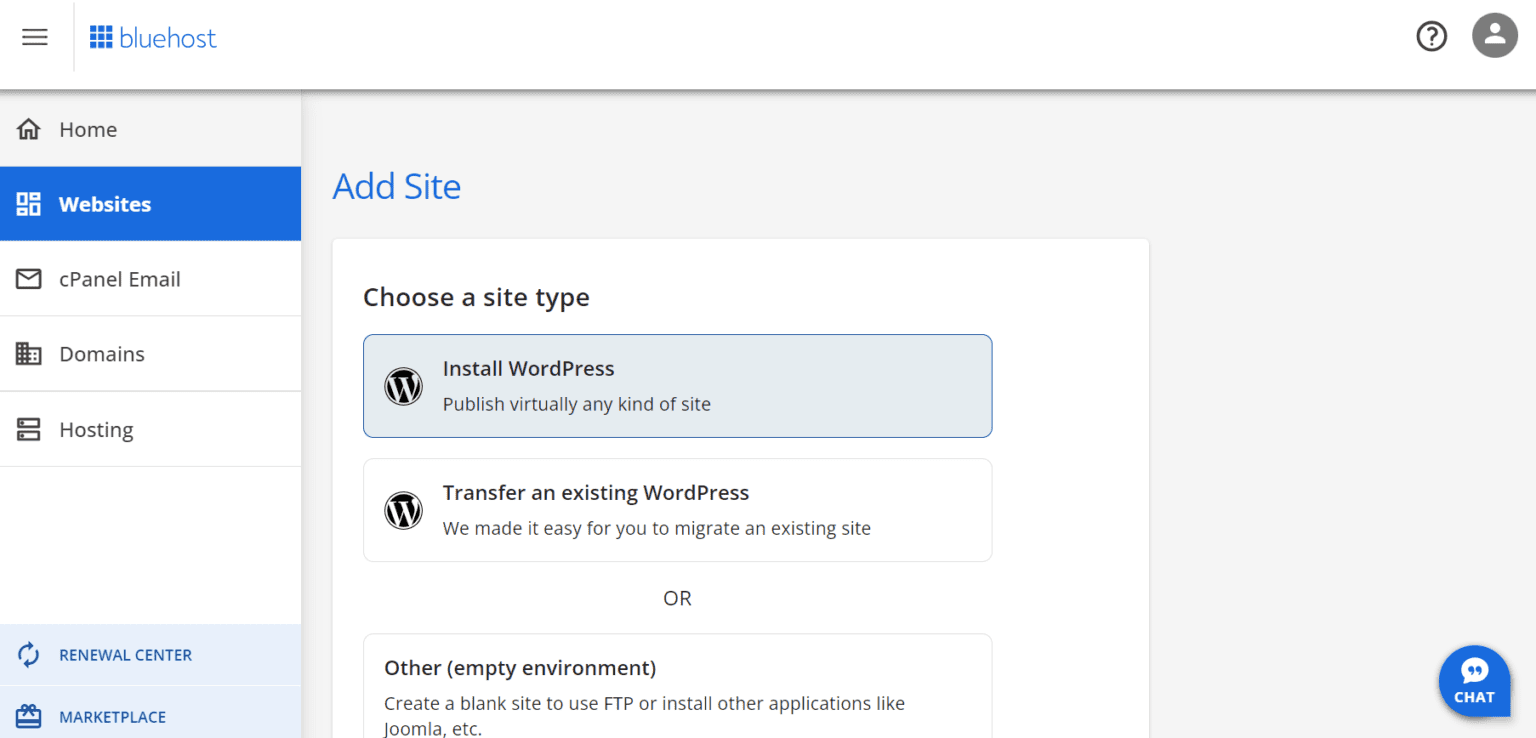
Task: Select Other (empty environment) site type
Action: [677, 686]
